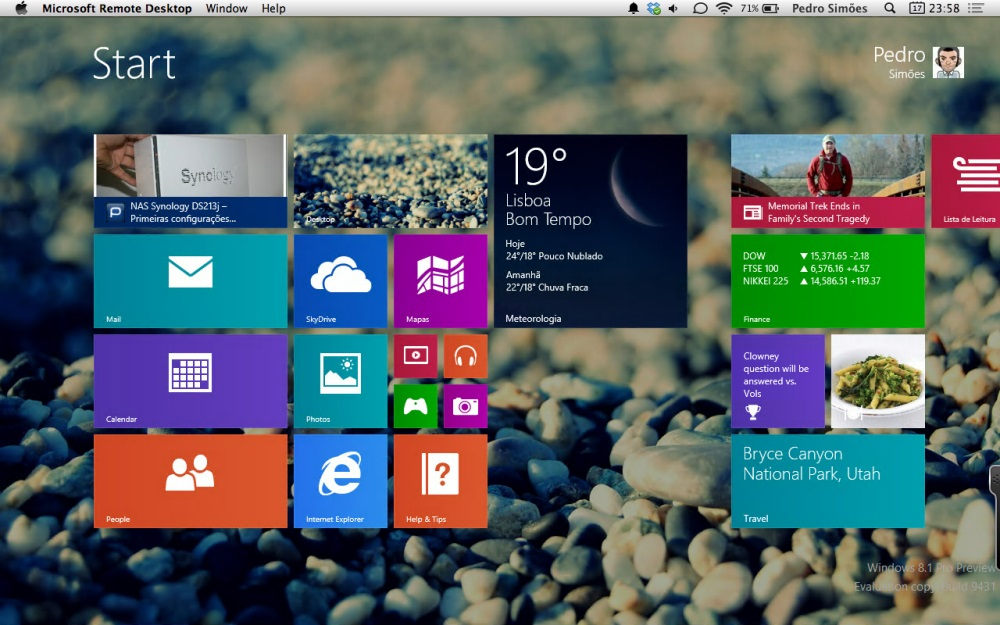Image resolution: width=1000 pixels, height=625 pixels.
Task: Click the Dropbox menu bar icon
Action: (x=654, y=8)
